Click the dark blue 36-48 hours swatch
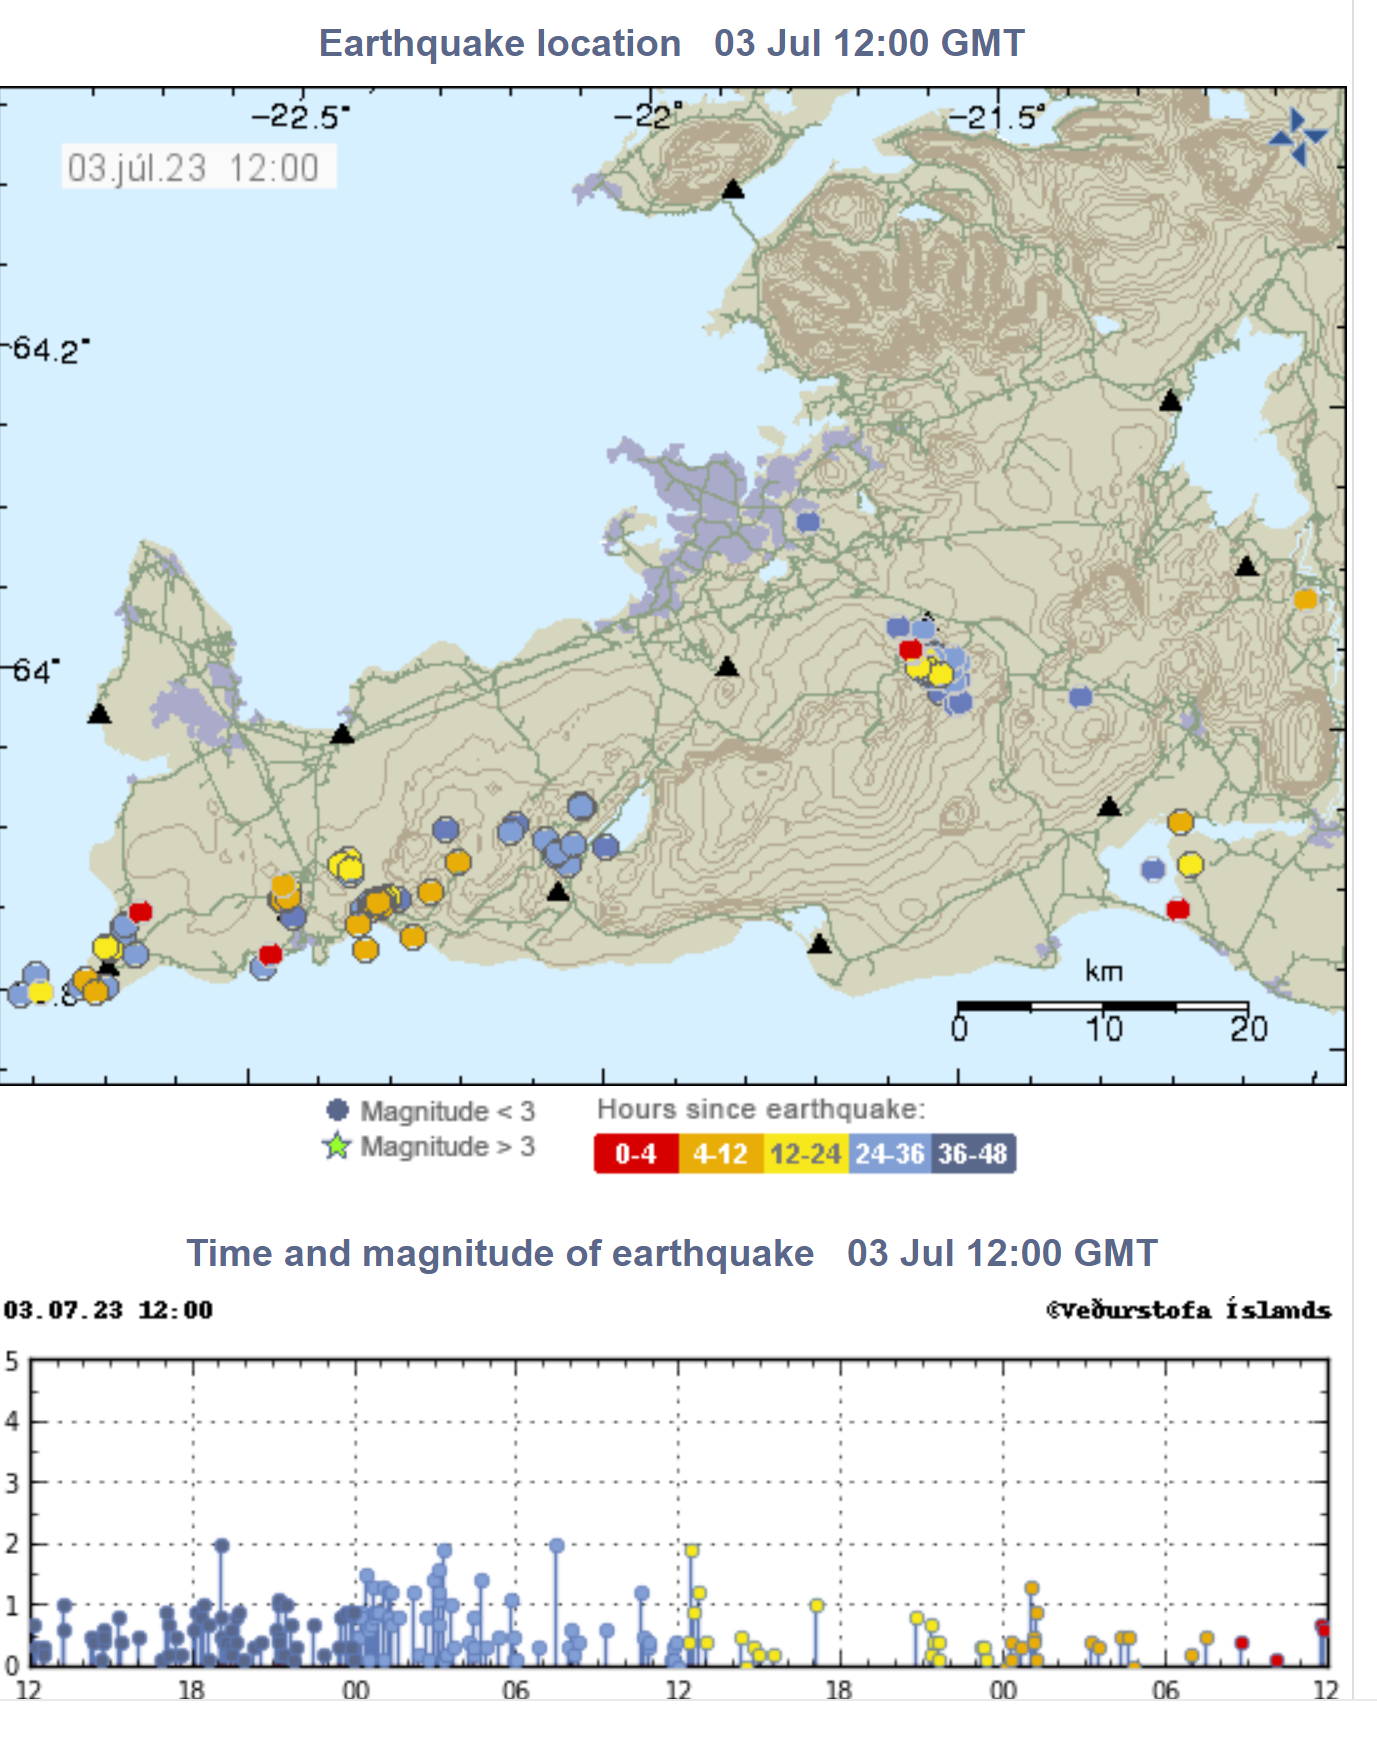Image resolution: width=1377 pixels, height=1738 pixels. 972,1153
